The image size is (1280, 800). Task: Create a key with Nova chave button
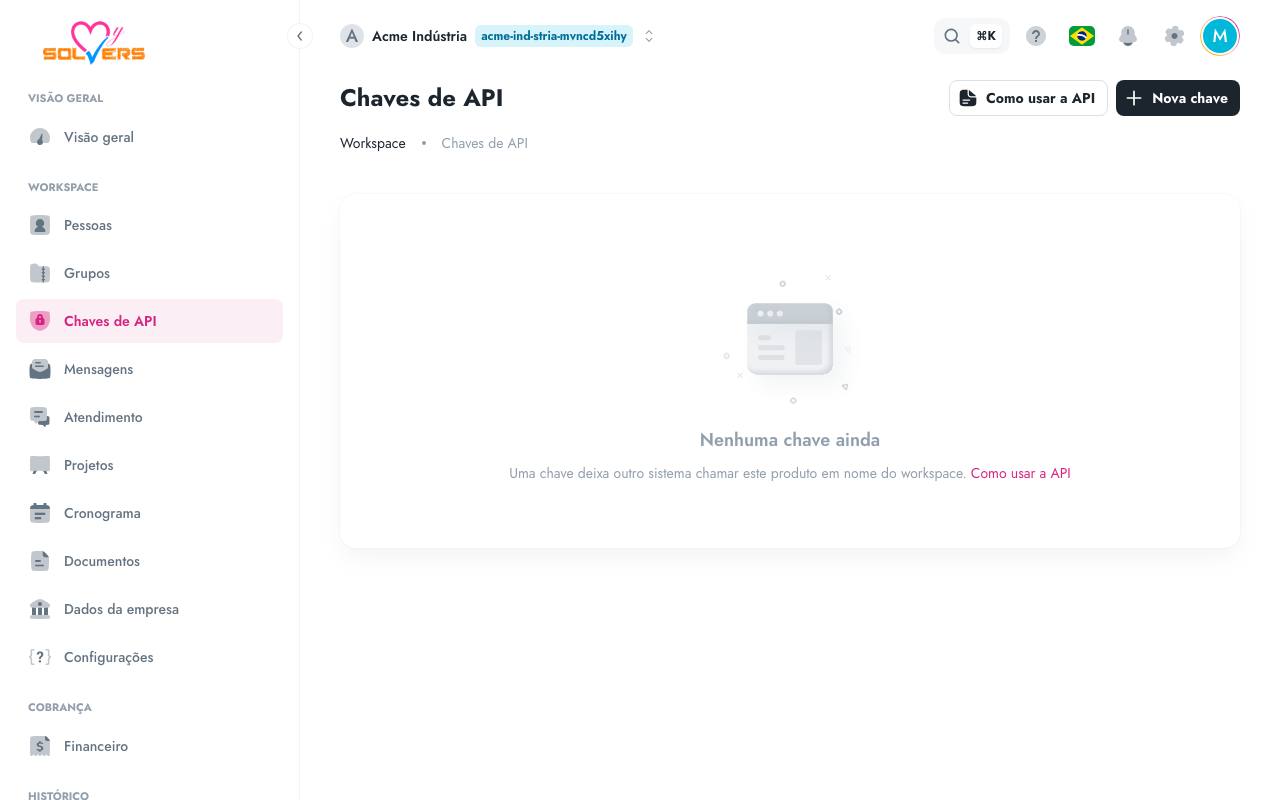(1178, 98)
